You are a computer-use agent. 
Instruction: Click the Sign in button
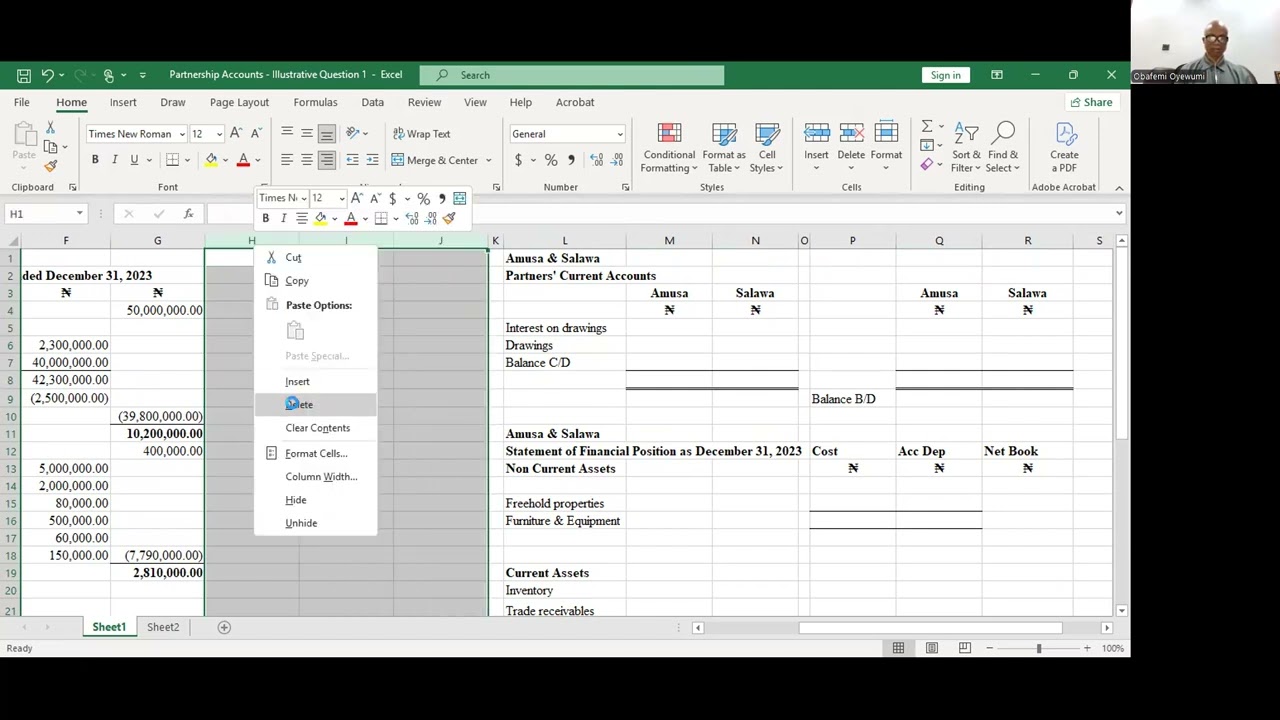[945, 75]
